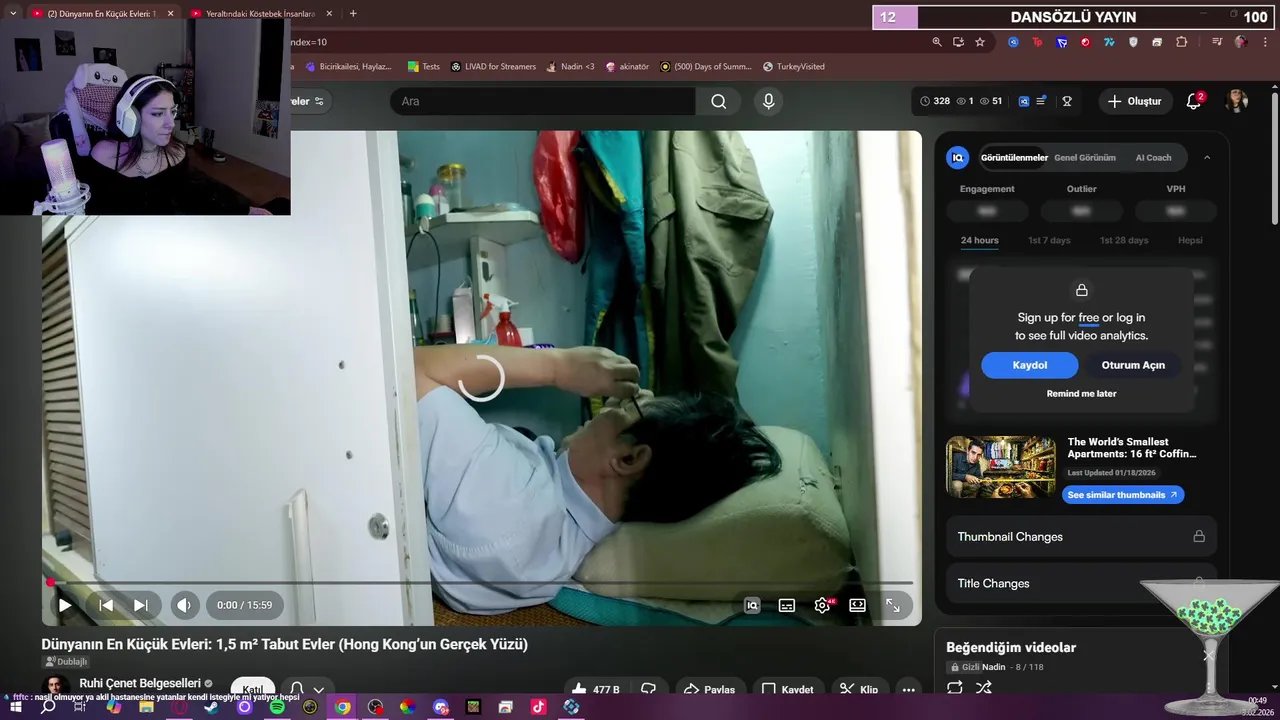Image resolution: width=1280 pixels, height=720 pixels.
Task: Open video player settings gear
Action: coord(823,605)
